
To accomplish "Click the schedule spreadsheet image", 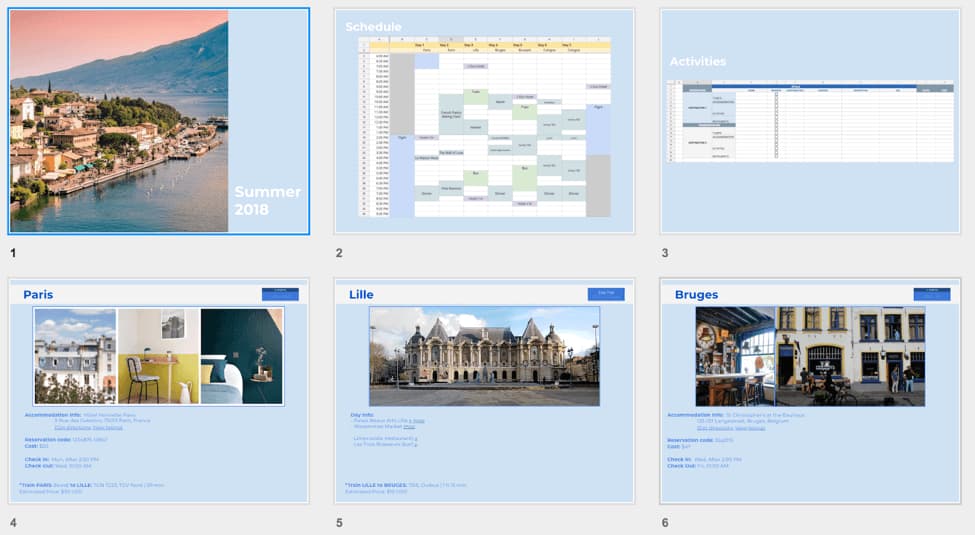I will pos(484,128).
